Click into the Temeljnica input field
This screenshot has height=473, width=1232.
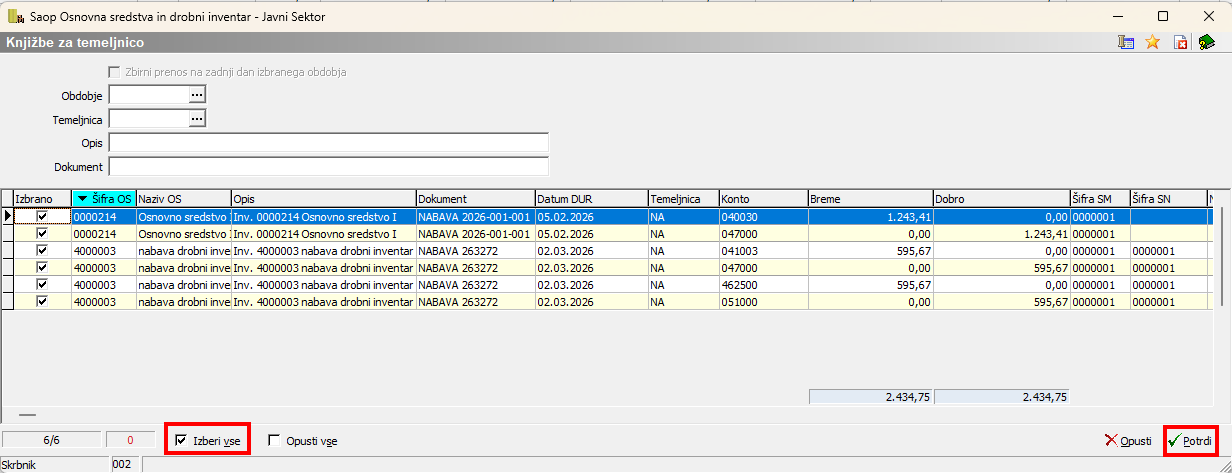(x=148, y=119)
